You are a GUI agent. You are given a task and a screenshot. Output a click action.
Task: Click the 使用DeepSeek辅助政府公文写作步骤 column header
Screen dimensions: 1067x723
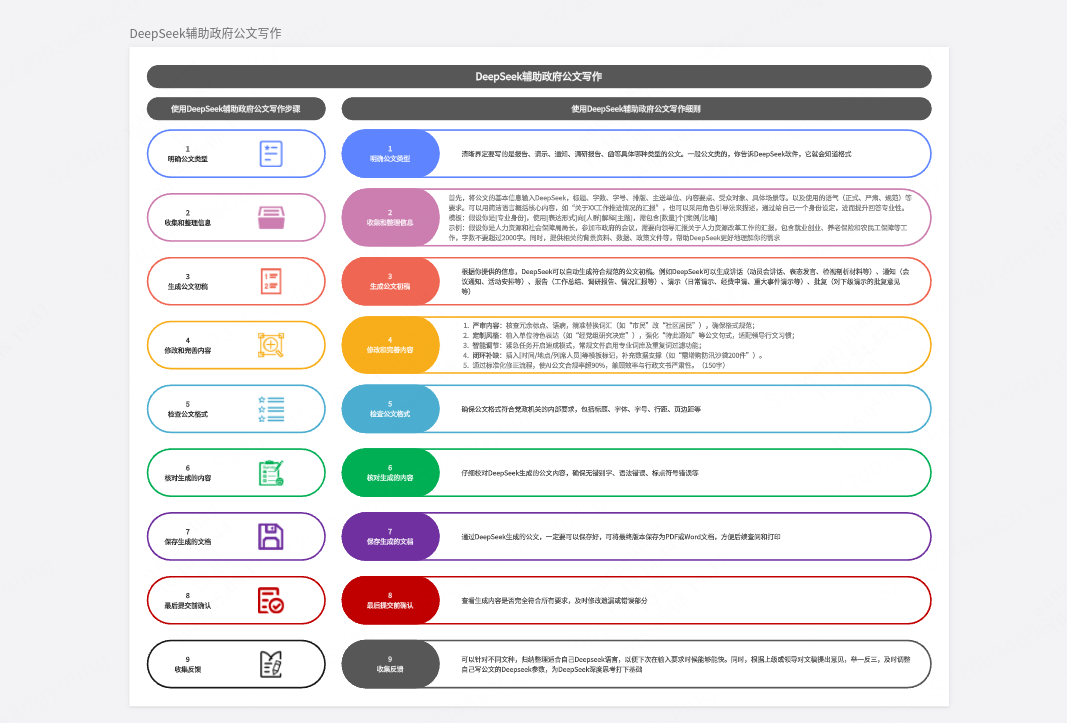pos(236,109)
